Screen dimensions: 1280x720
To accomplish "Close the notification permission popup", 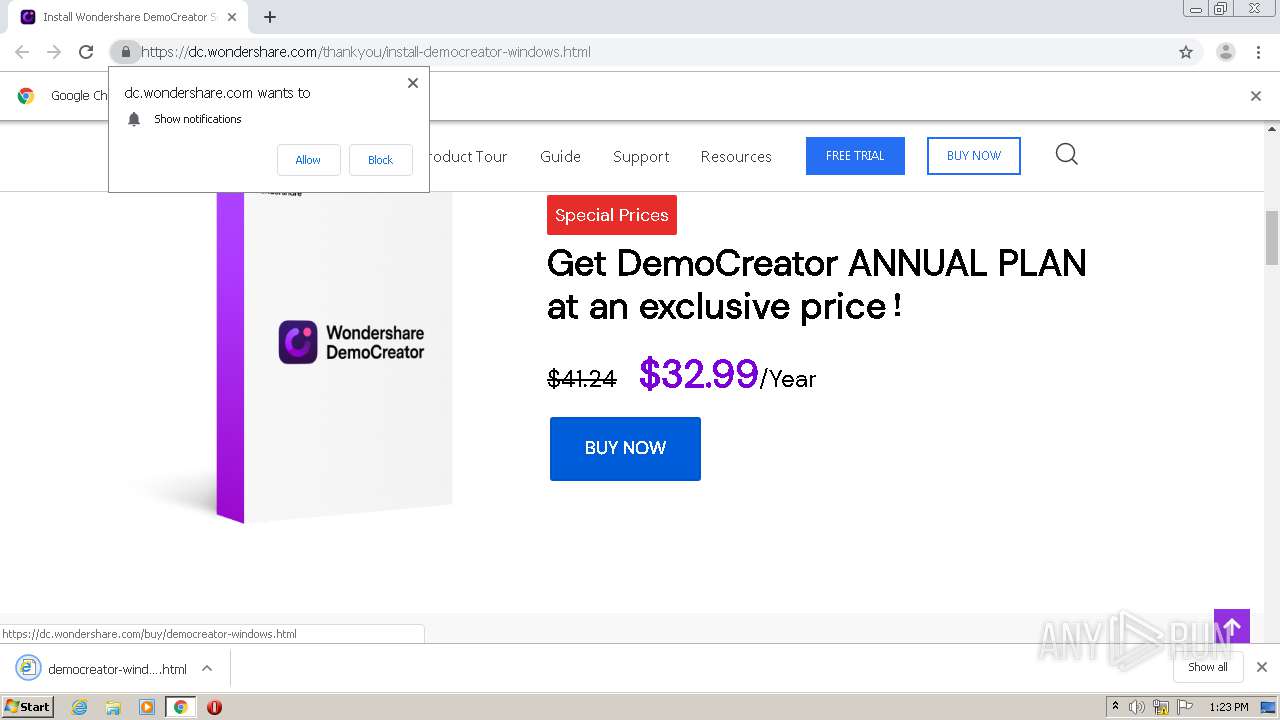I will click(413, 83).
